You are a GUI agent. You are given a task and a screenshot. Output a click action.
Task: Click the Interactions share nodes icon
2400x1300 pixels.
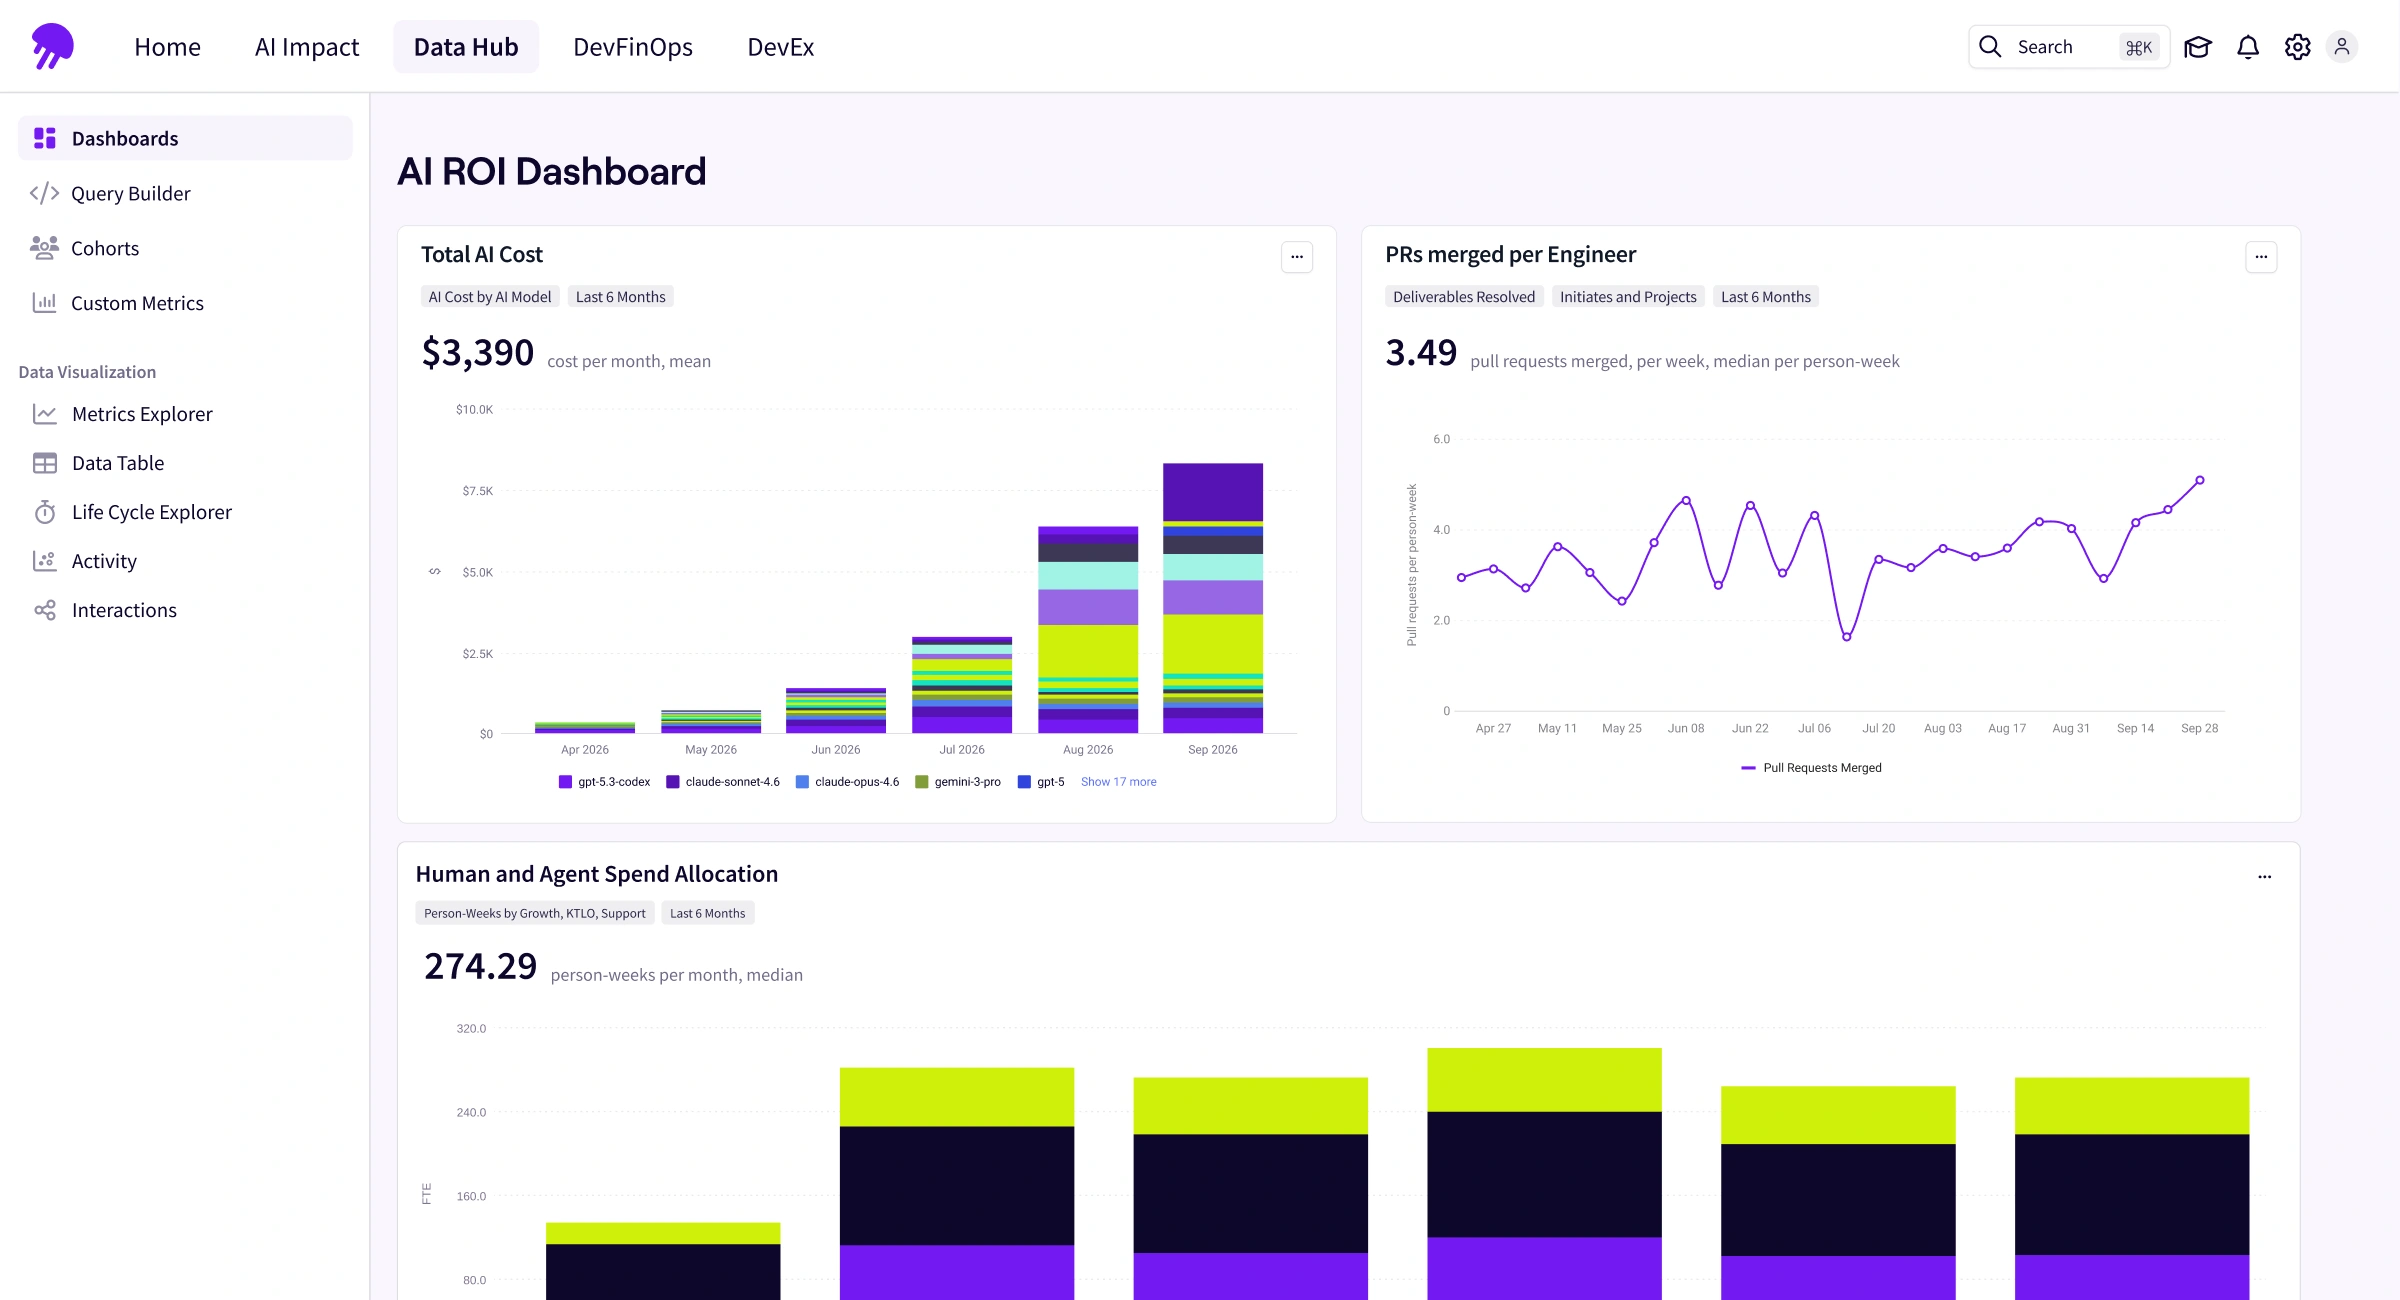pyautogui.click(x=45, y=610)
